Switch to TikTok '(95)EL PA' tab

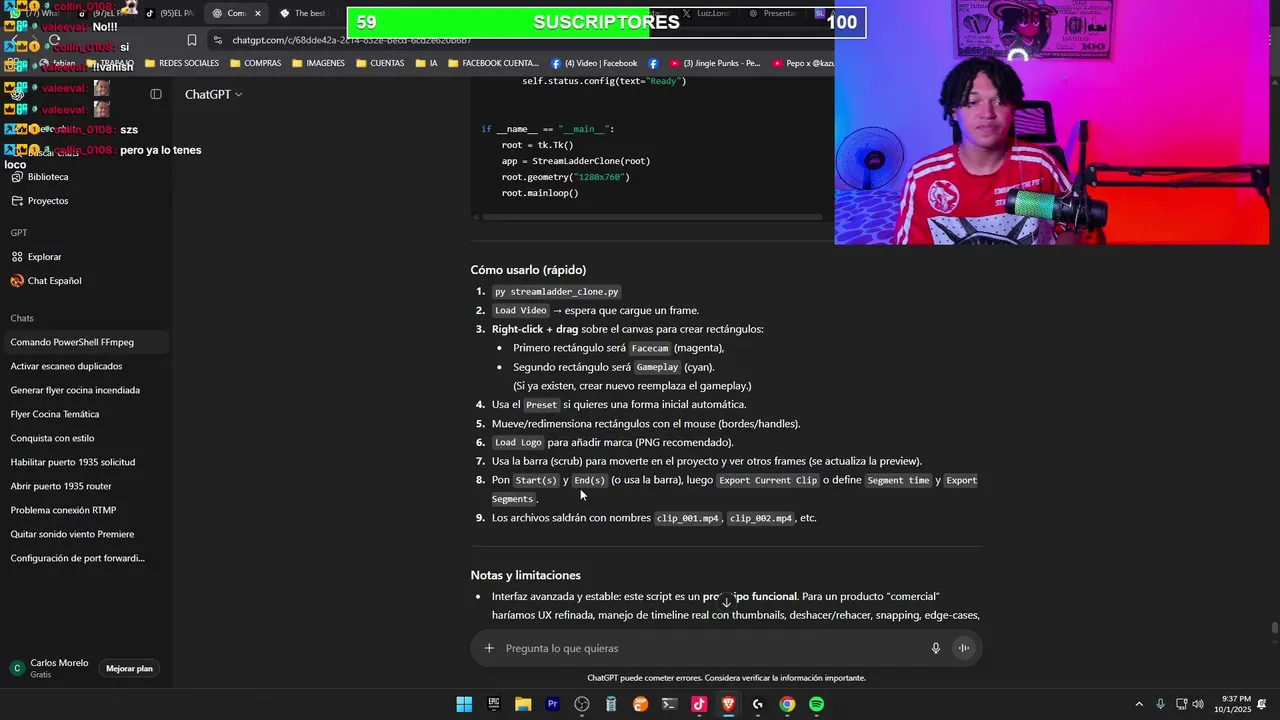tap(168, 13)
